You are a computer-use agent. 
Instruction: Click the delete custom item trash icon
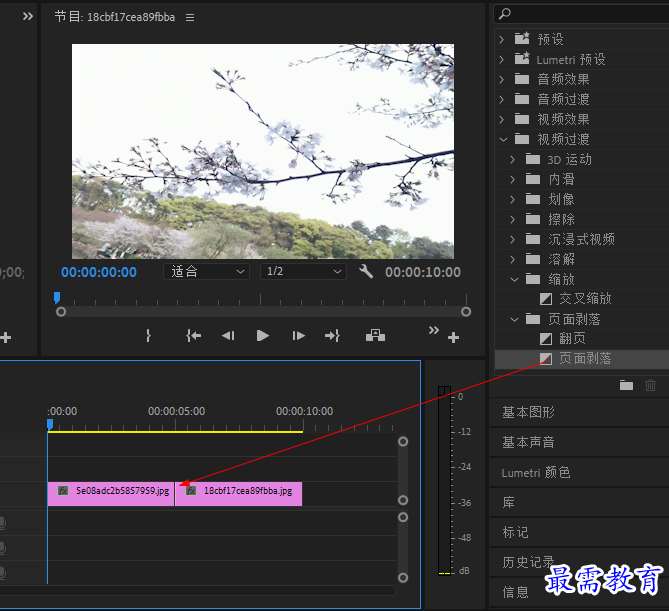click(x=650, y=385)
